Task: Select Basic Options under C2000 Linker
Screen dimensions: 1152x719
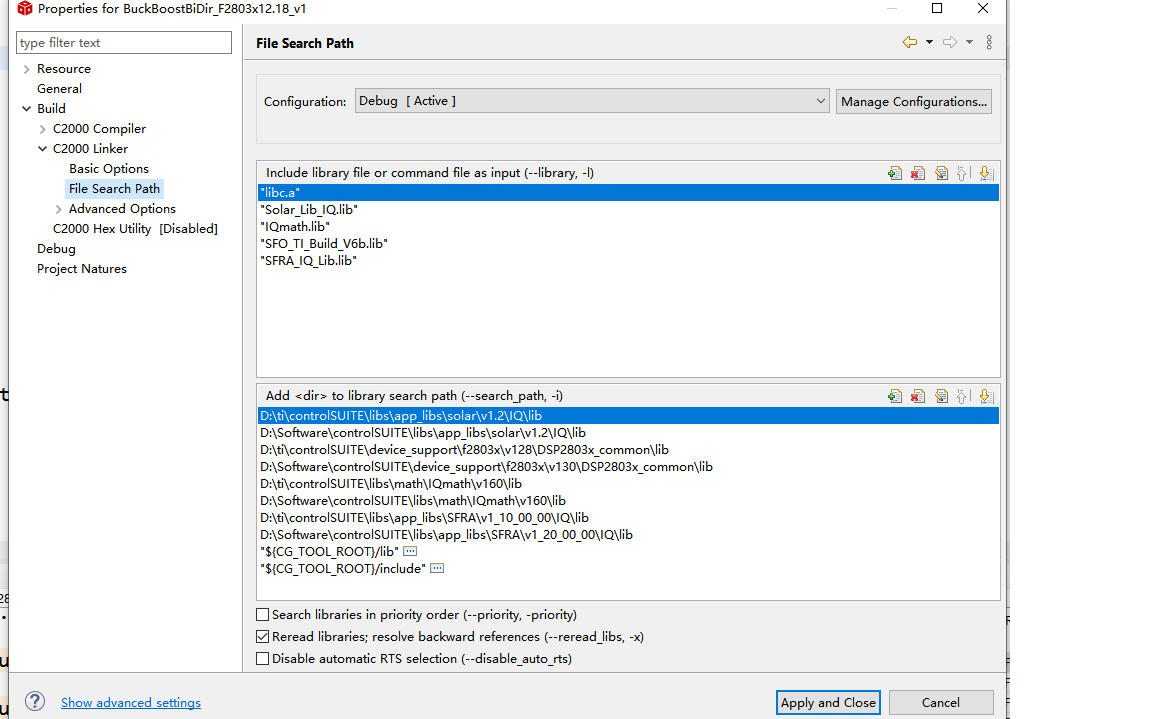Action: pos(109,169)
